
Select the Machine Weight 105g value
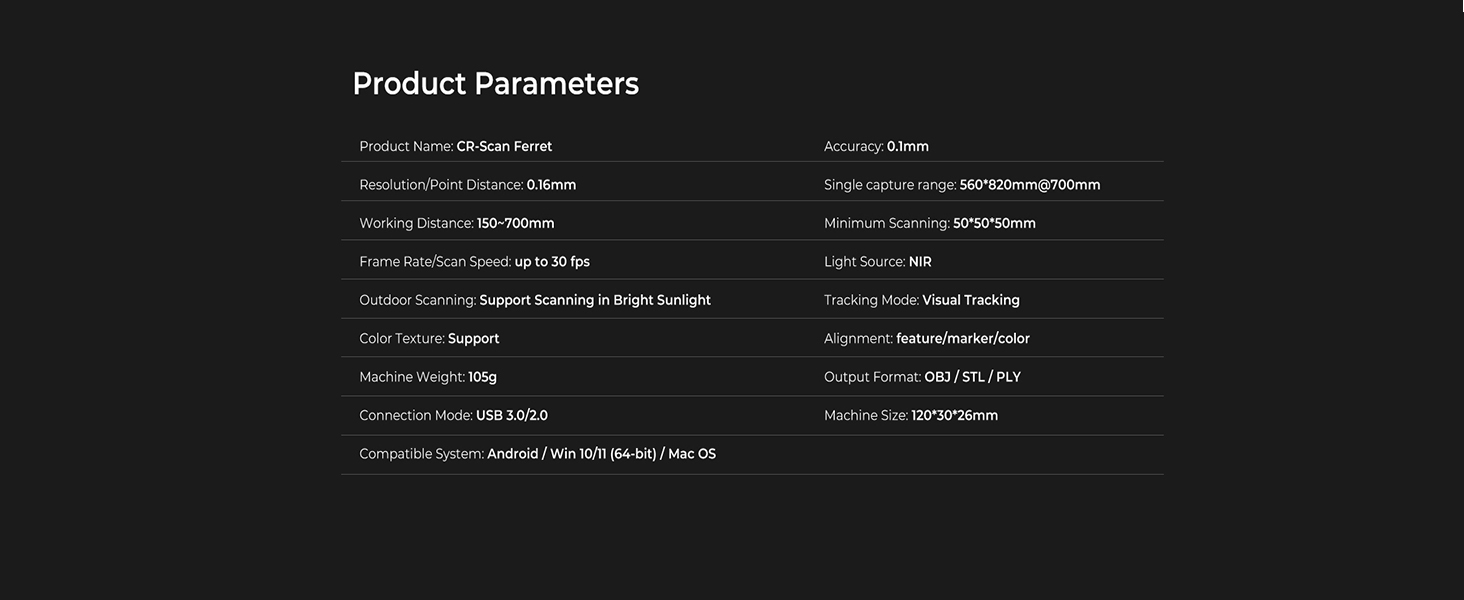click(482, 378)
